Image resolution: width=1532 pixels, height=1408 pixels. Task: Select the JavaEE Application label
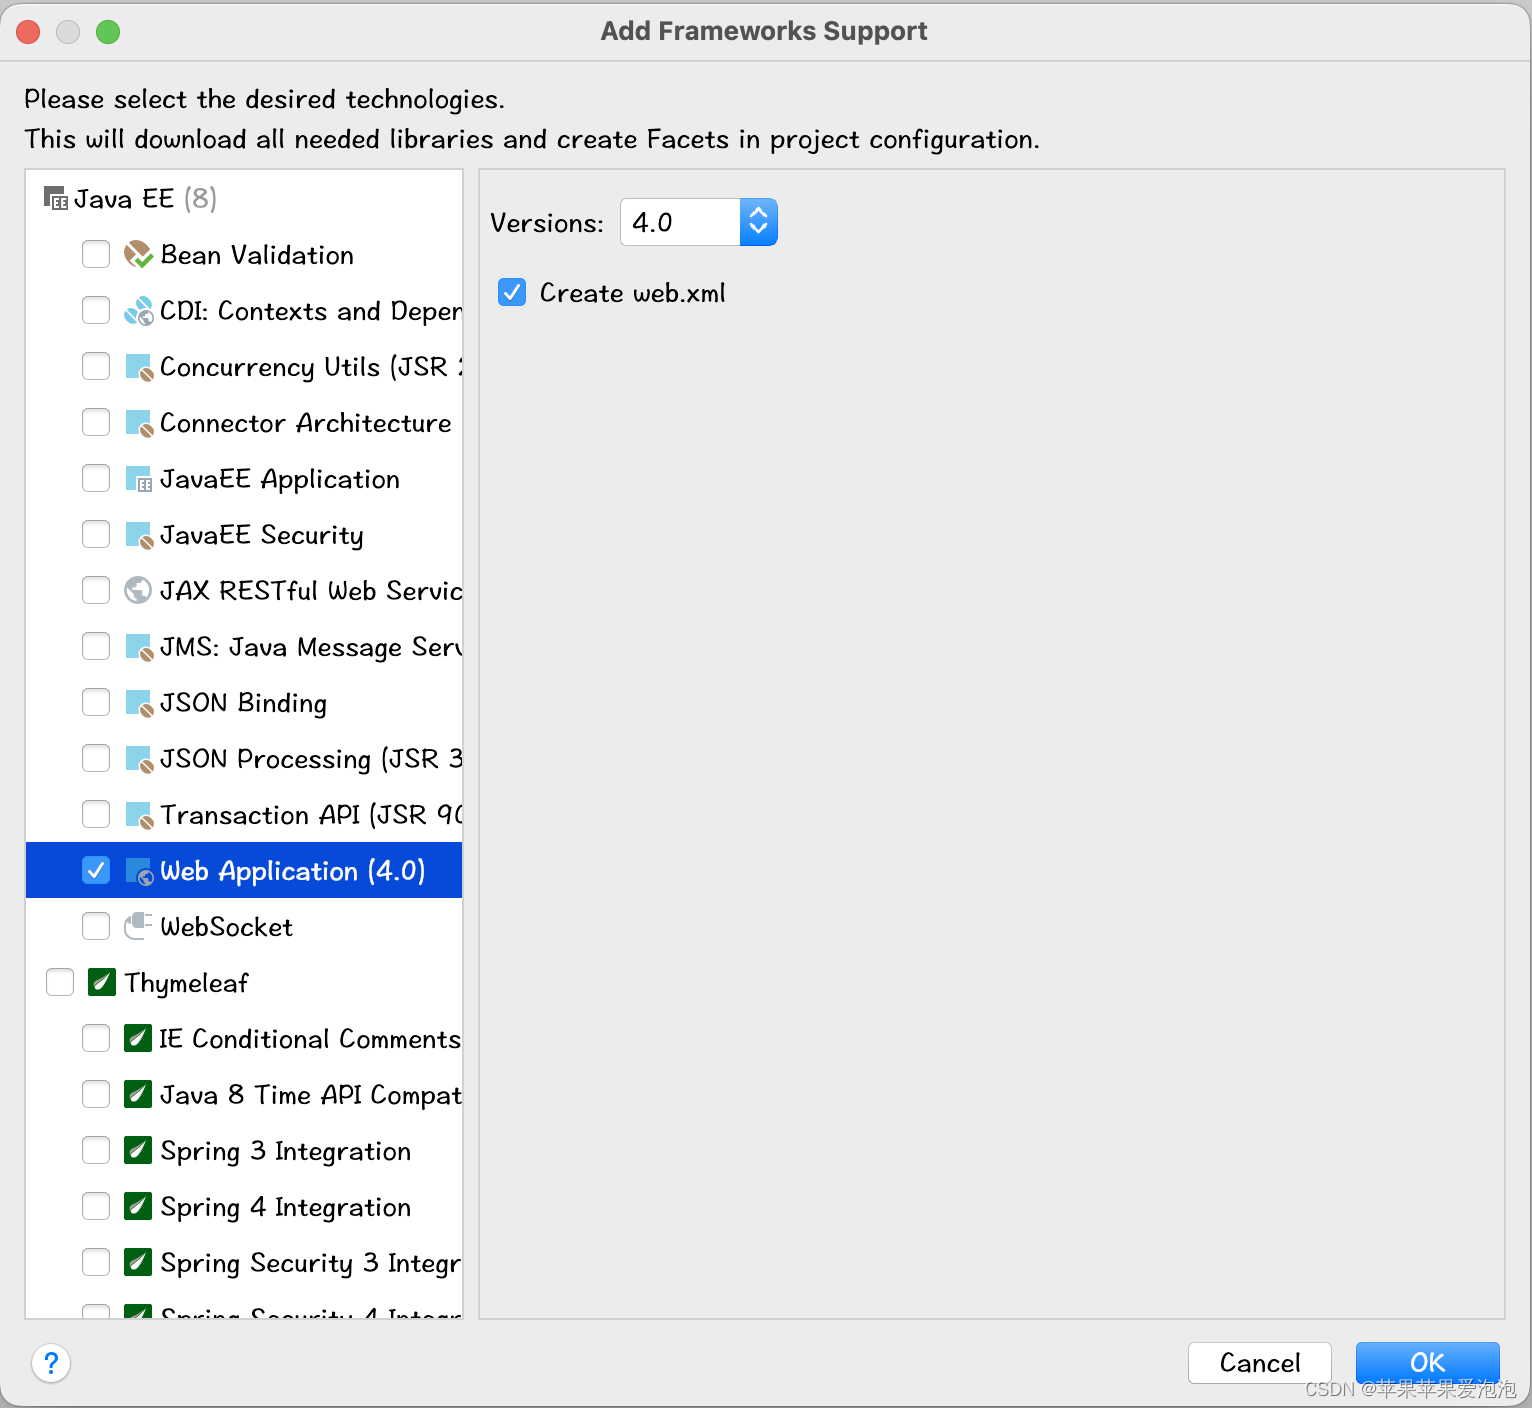280,479
